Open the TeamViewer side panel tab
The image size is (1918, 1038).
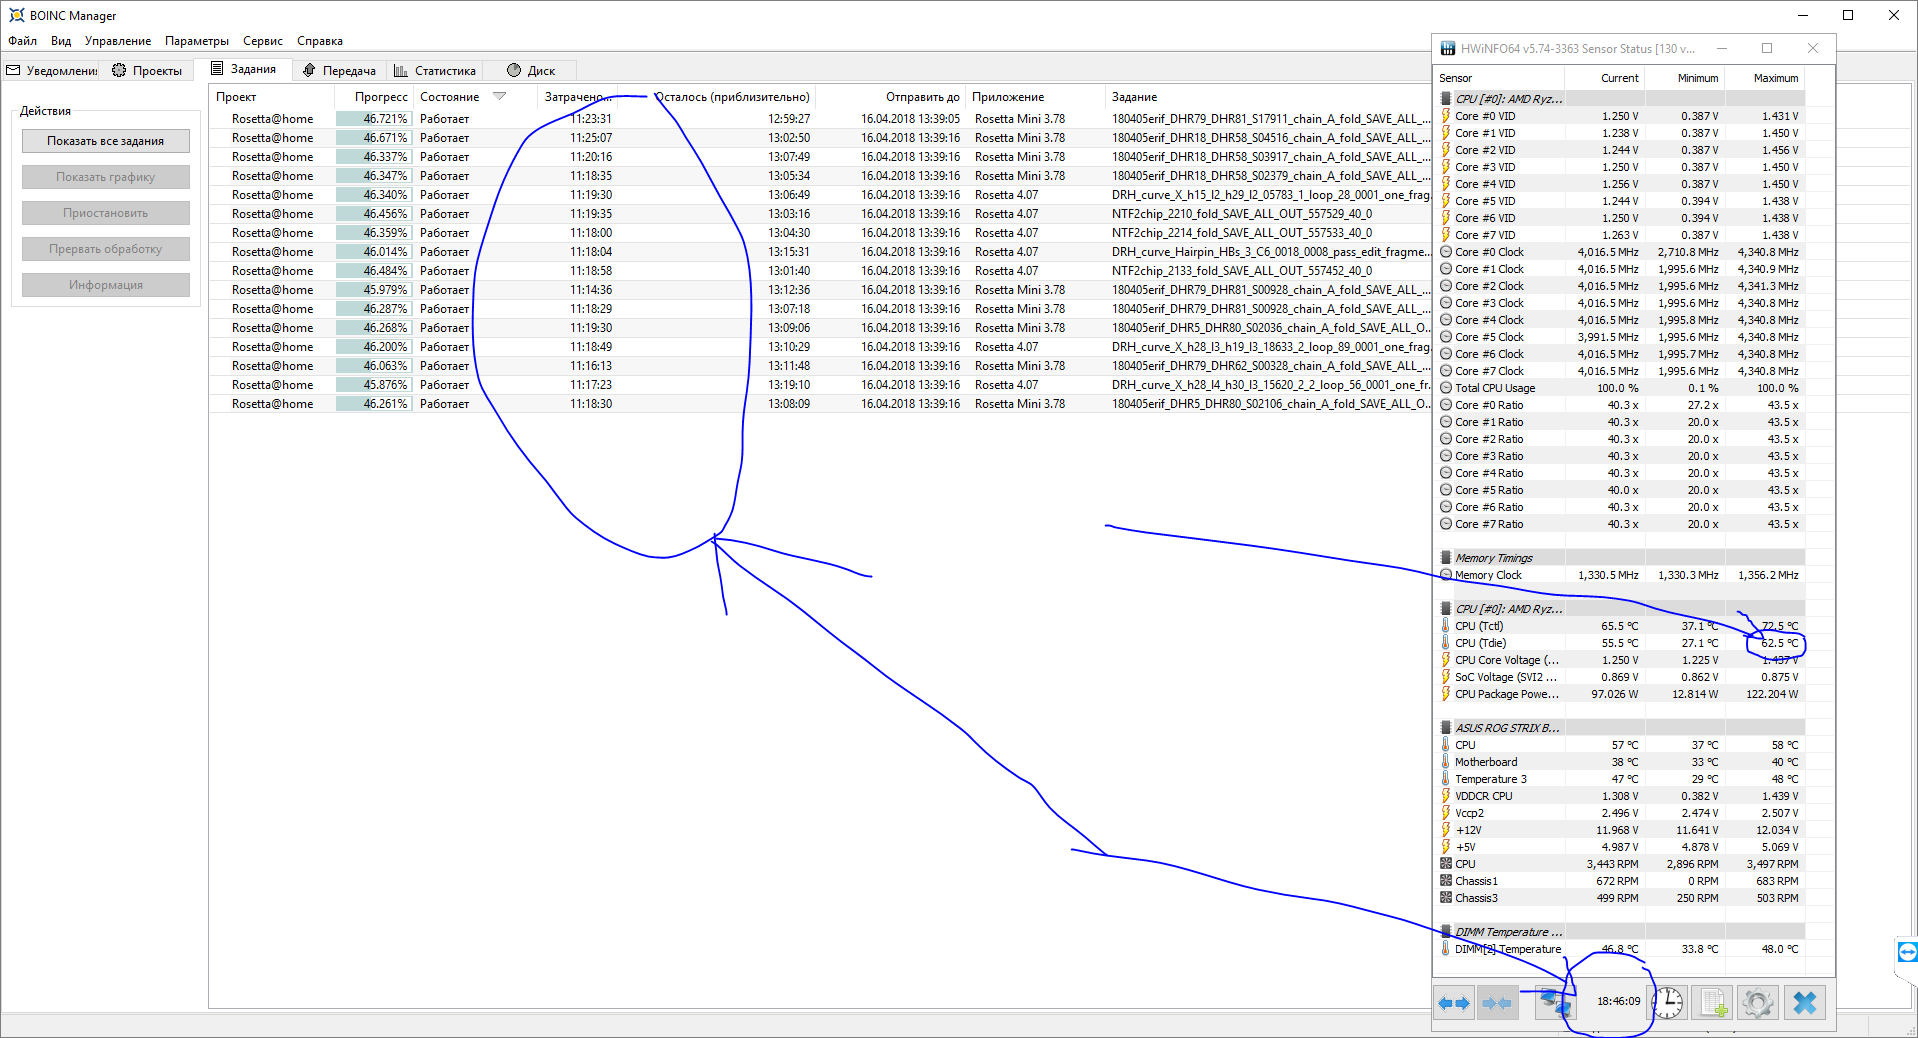click(1907, 952)
